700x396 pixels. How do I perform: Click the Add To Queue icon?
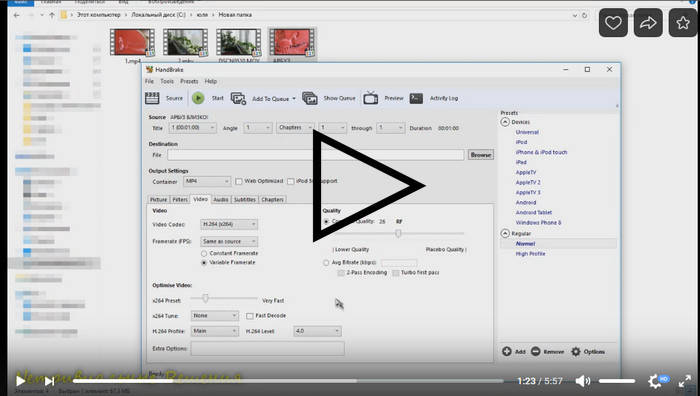238,98
